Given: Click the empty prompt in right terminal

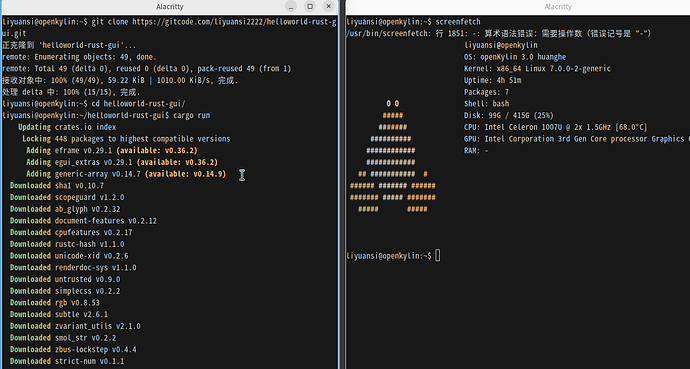Looking at the screenshot, I should tap(393, 256).
